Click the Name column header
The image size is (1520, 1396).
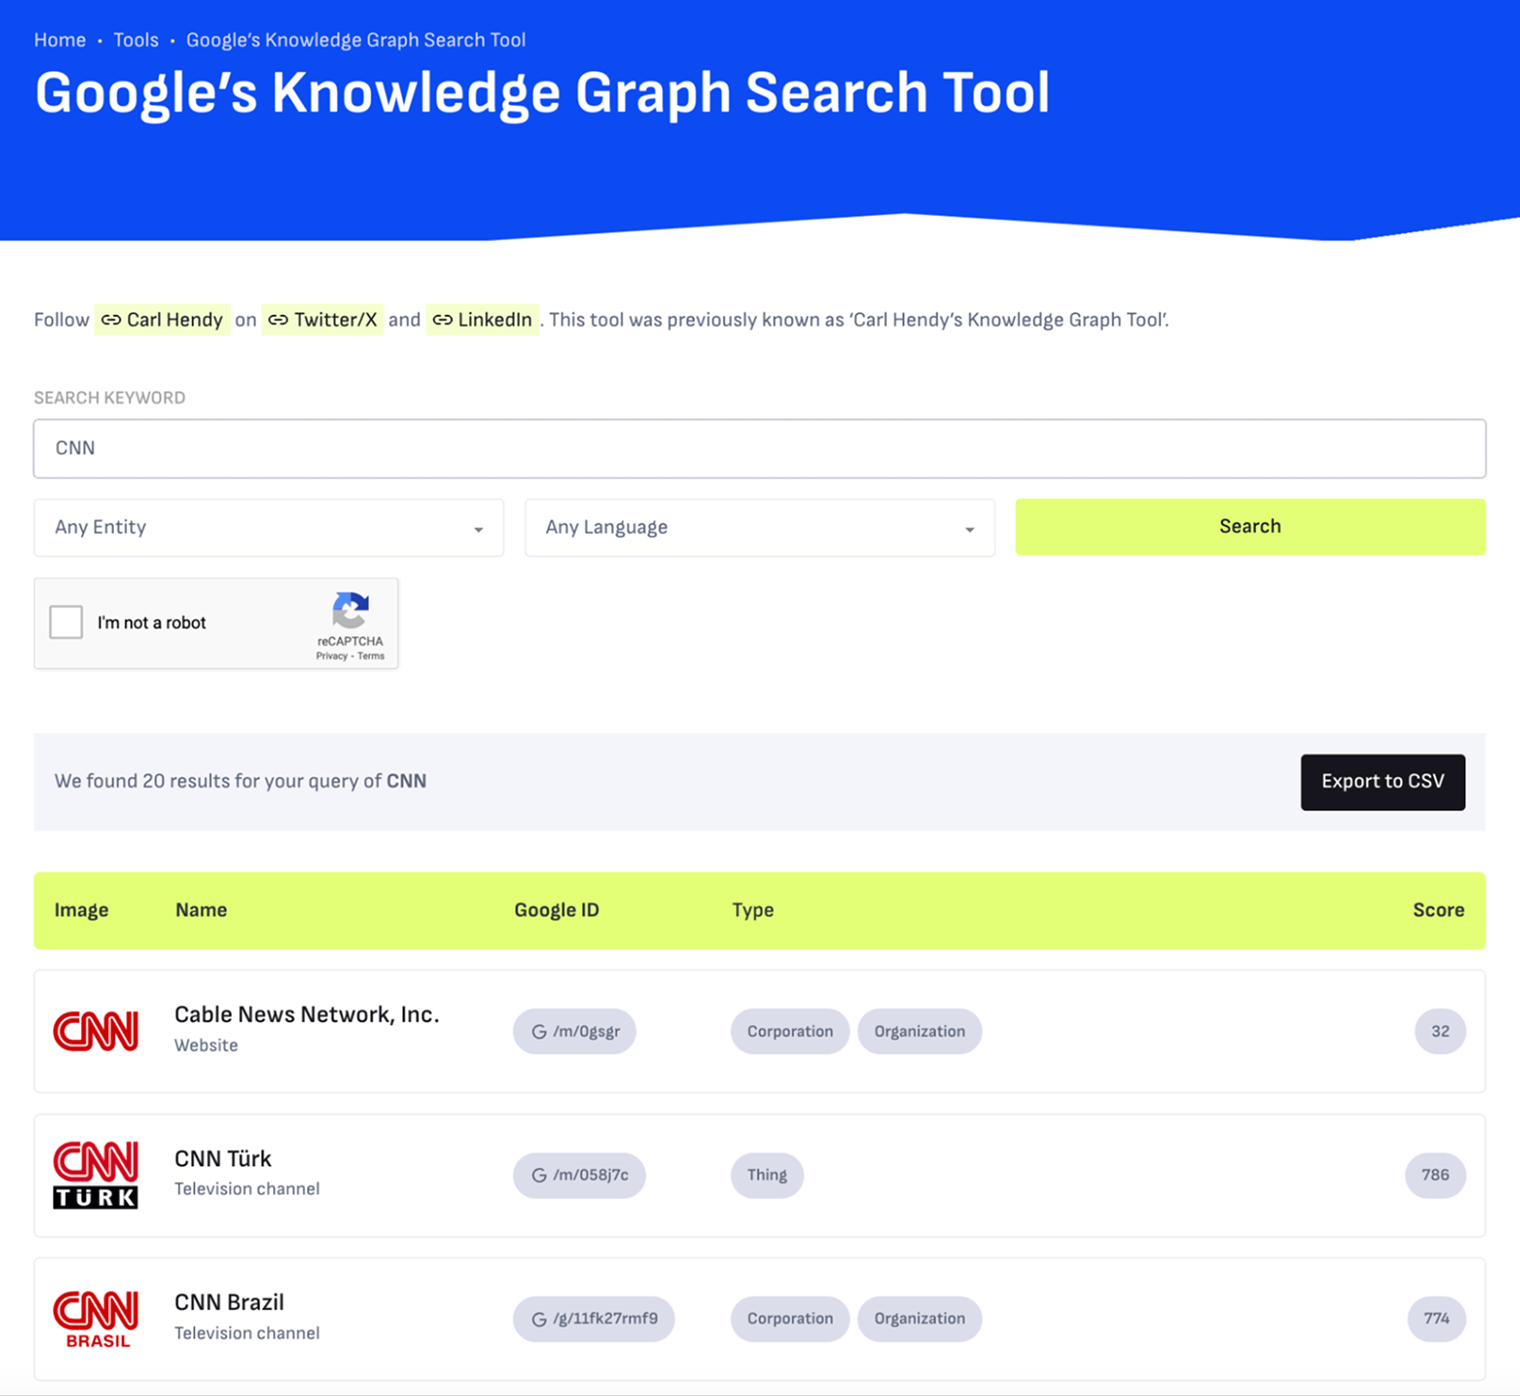201,910
